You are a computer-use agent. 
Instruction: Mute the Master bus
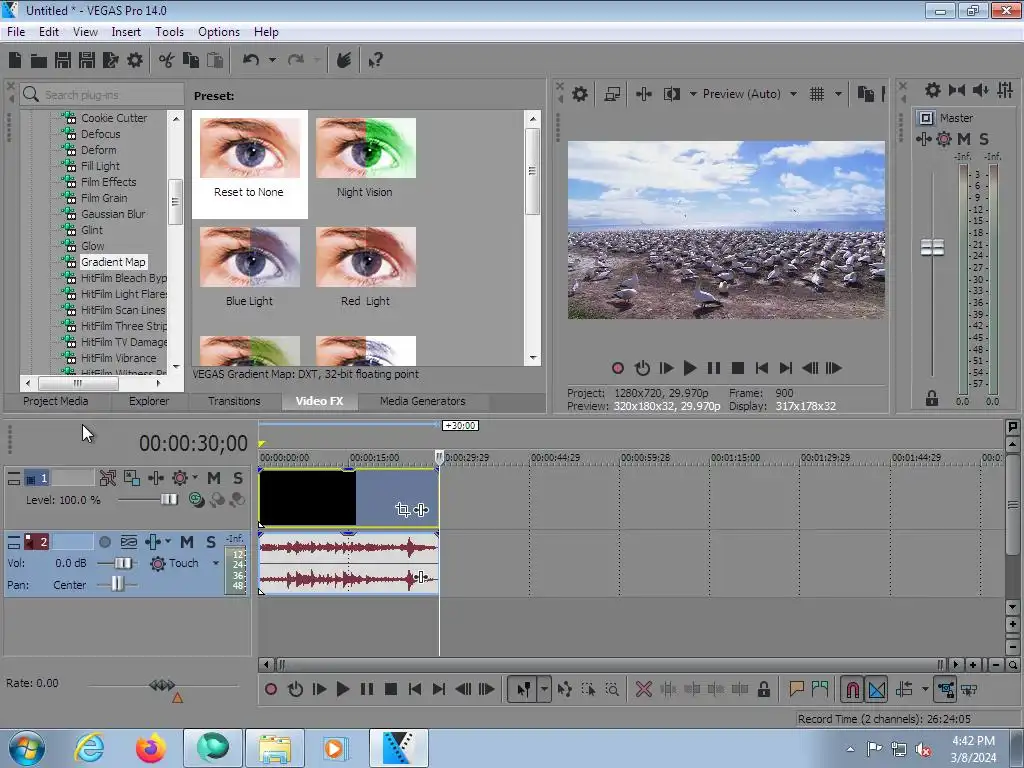(964, 138)
